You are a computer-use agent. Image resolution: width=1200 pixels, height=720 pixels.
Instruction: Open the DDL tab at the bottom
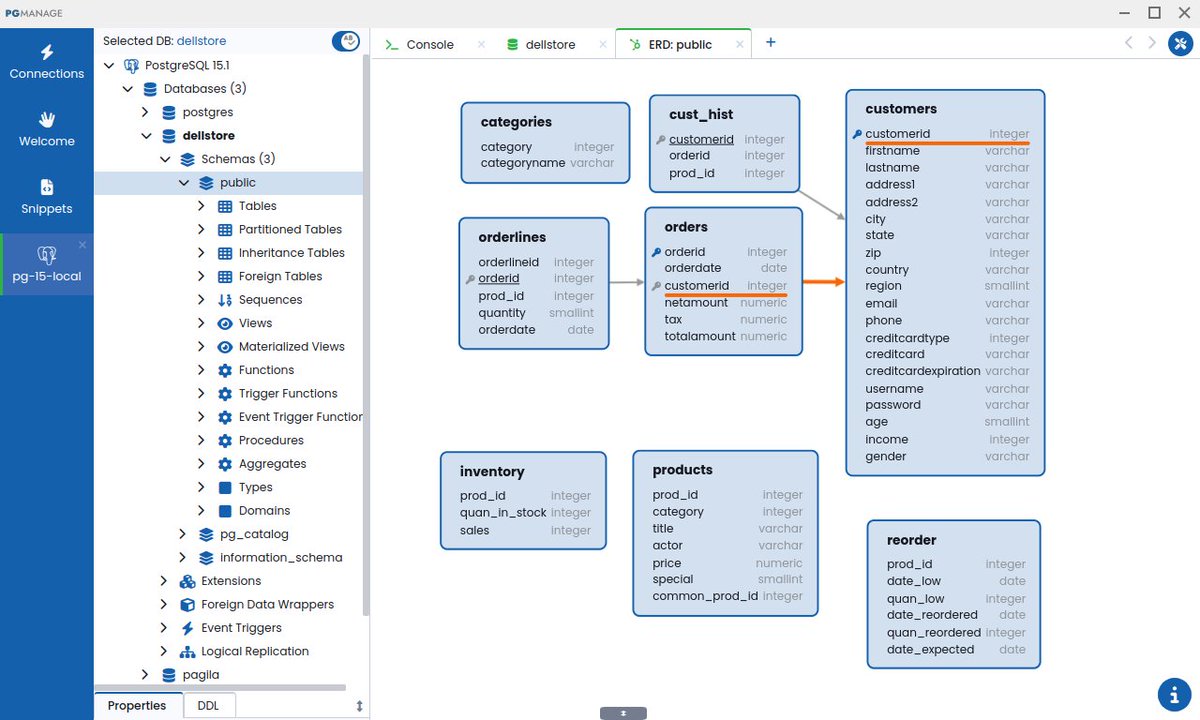[x=208, y=705]
